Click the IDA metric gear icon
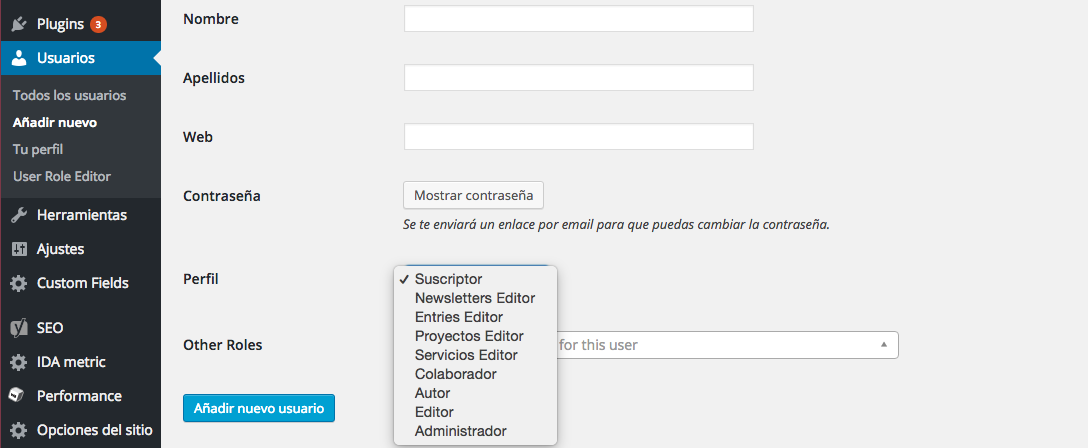The height and width of the screenshot is (448, 1088). (19, 362)
